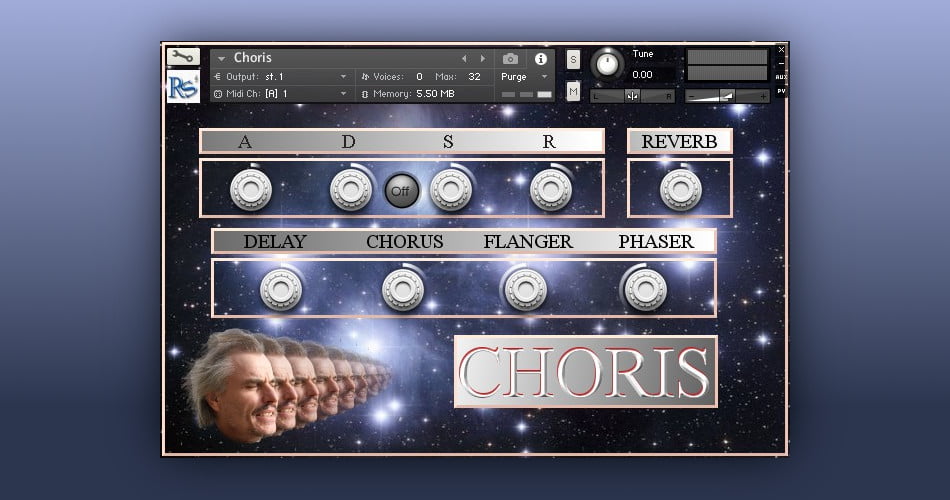The image size is (950, 500).
Task: Click the PHASER label
Action: (x=656, y=241)
